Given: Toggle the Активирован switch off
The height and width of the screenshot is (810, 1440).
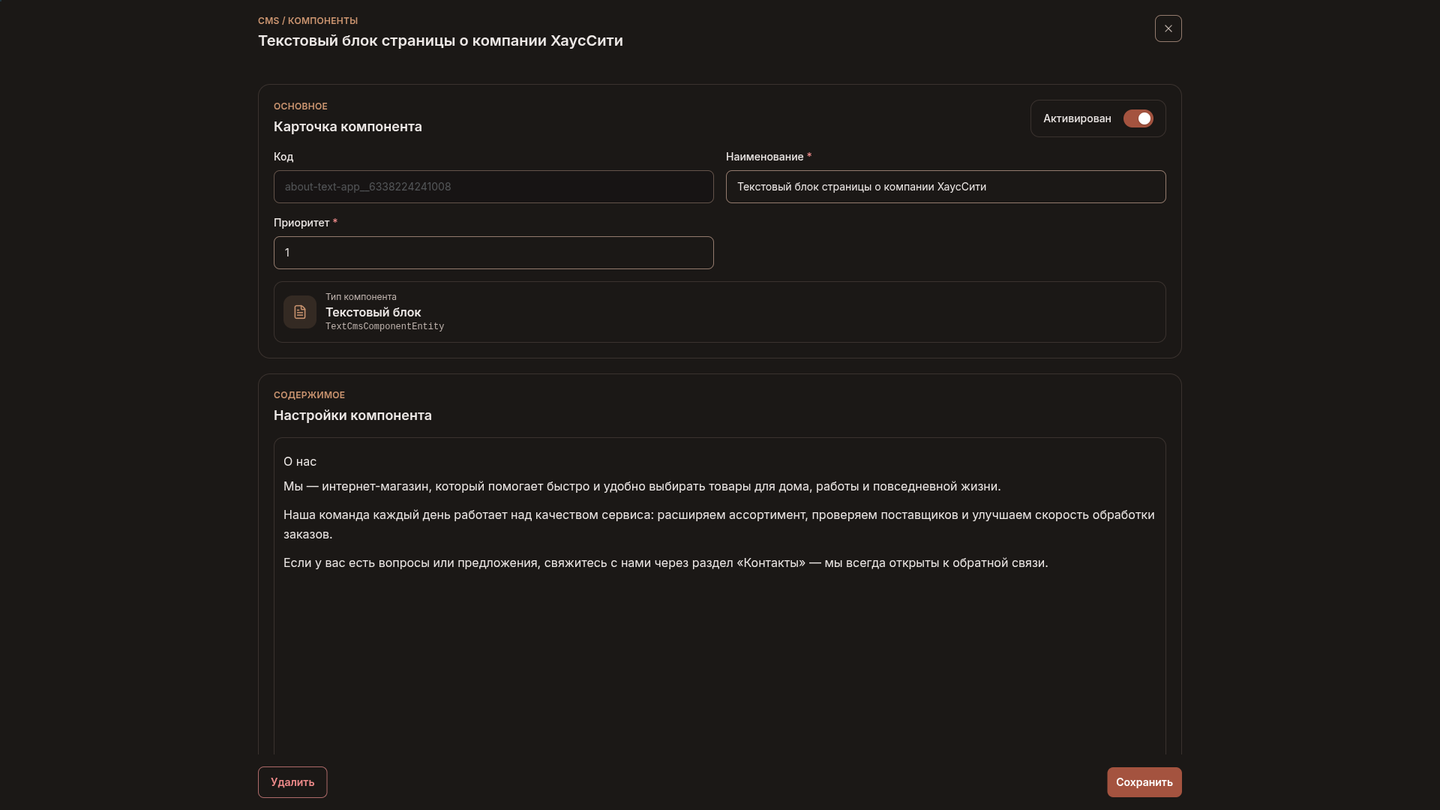Looking at the screenshot, I should click(1138, 118).
